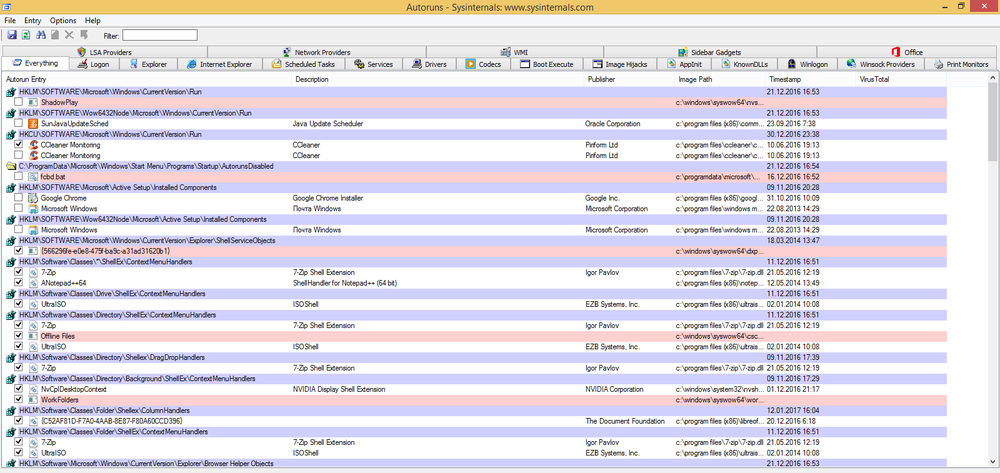The height and width of the screenshot is (473, 1000).
Task: Click the Delete X toolbar icon
Action: (70, 36)
